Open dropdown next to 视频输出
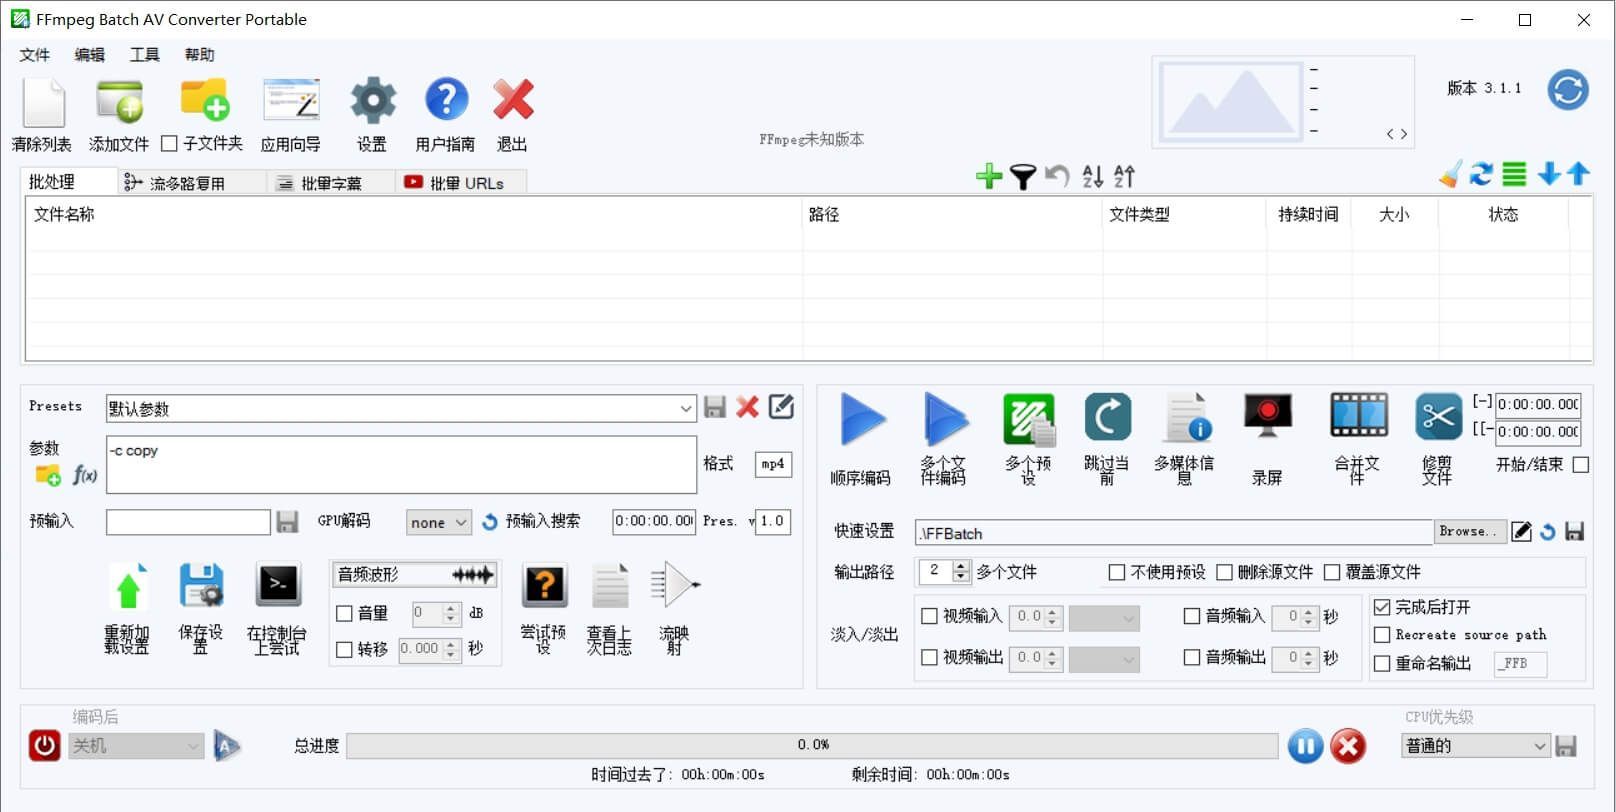The image size is (1616, 812). click(1104, 659)
